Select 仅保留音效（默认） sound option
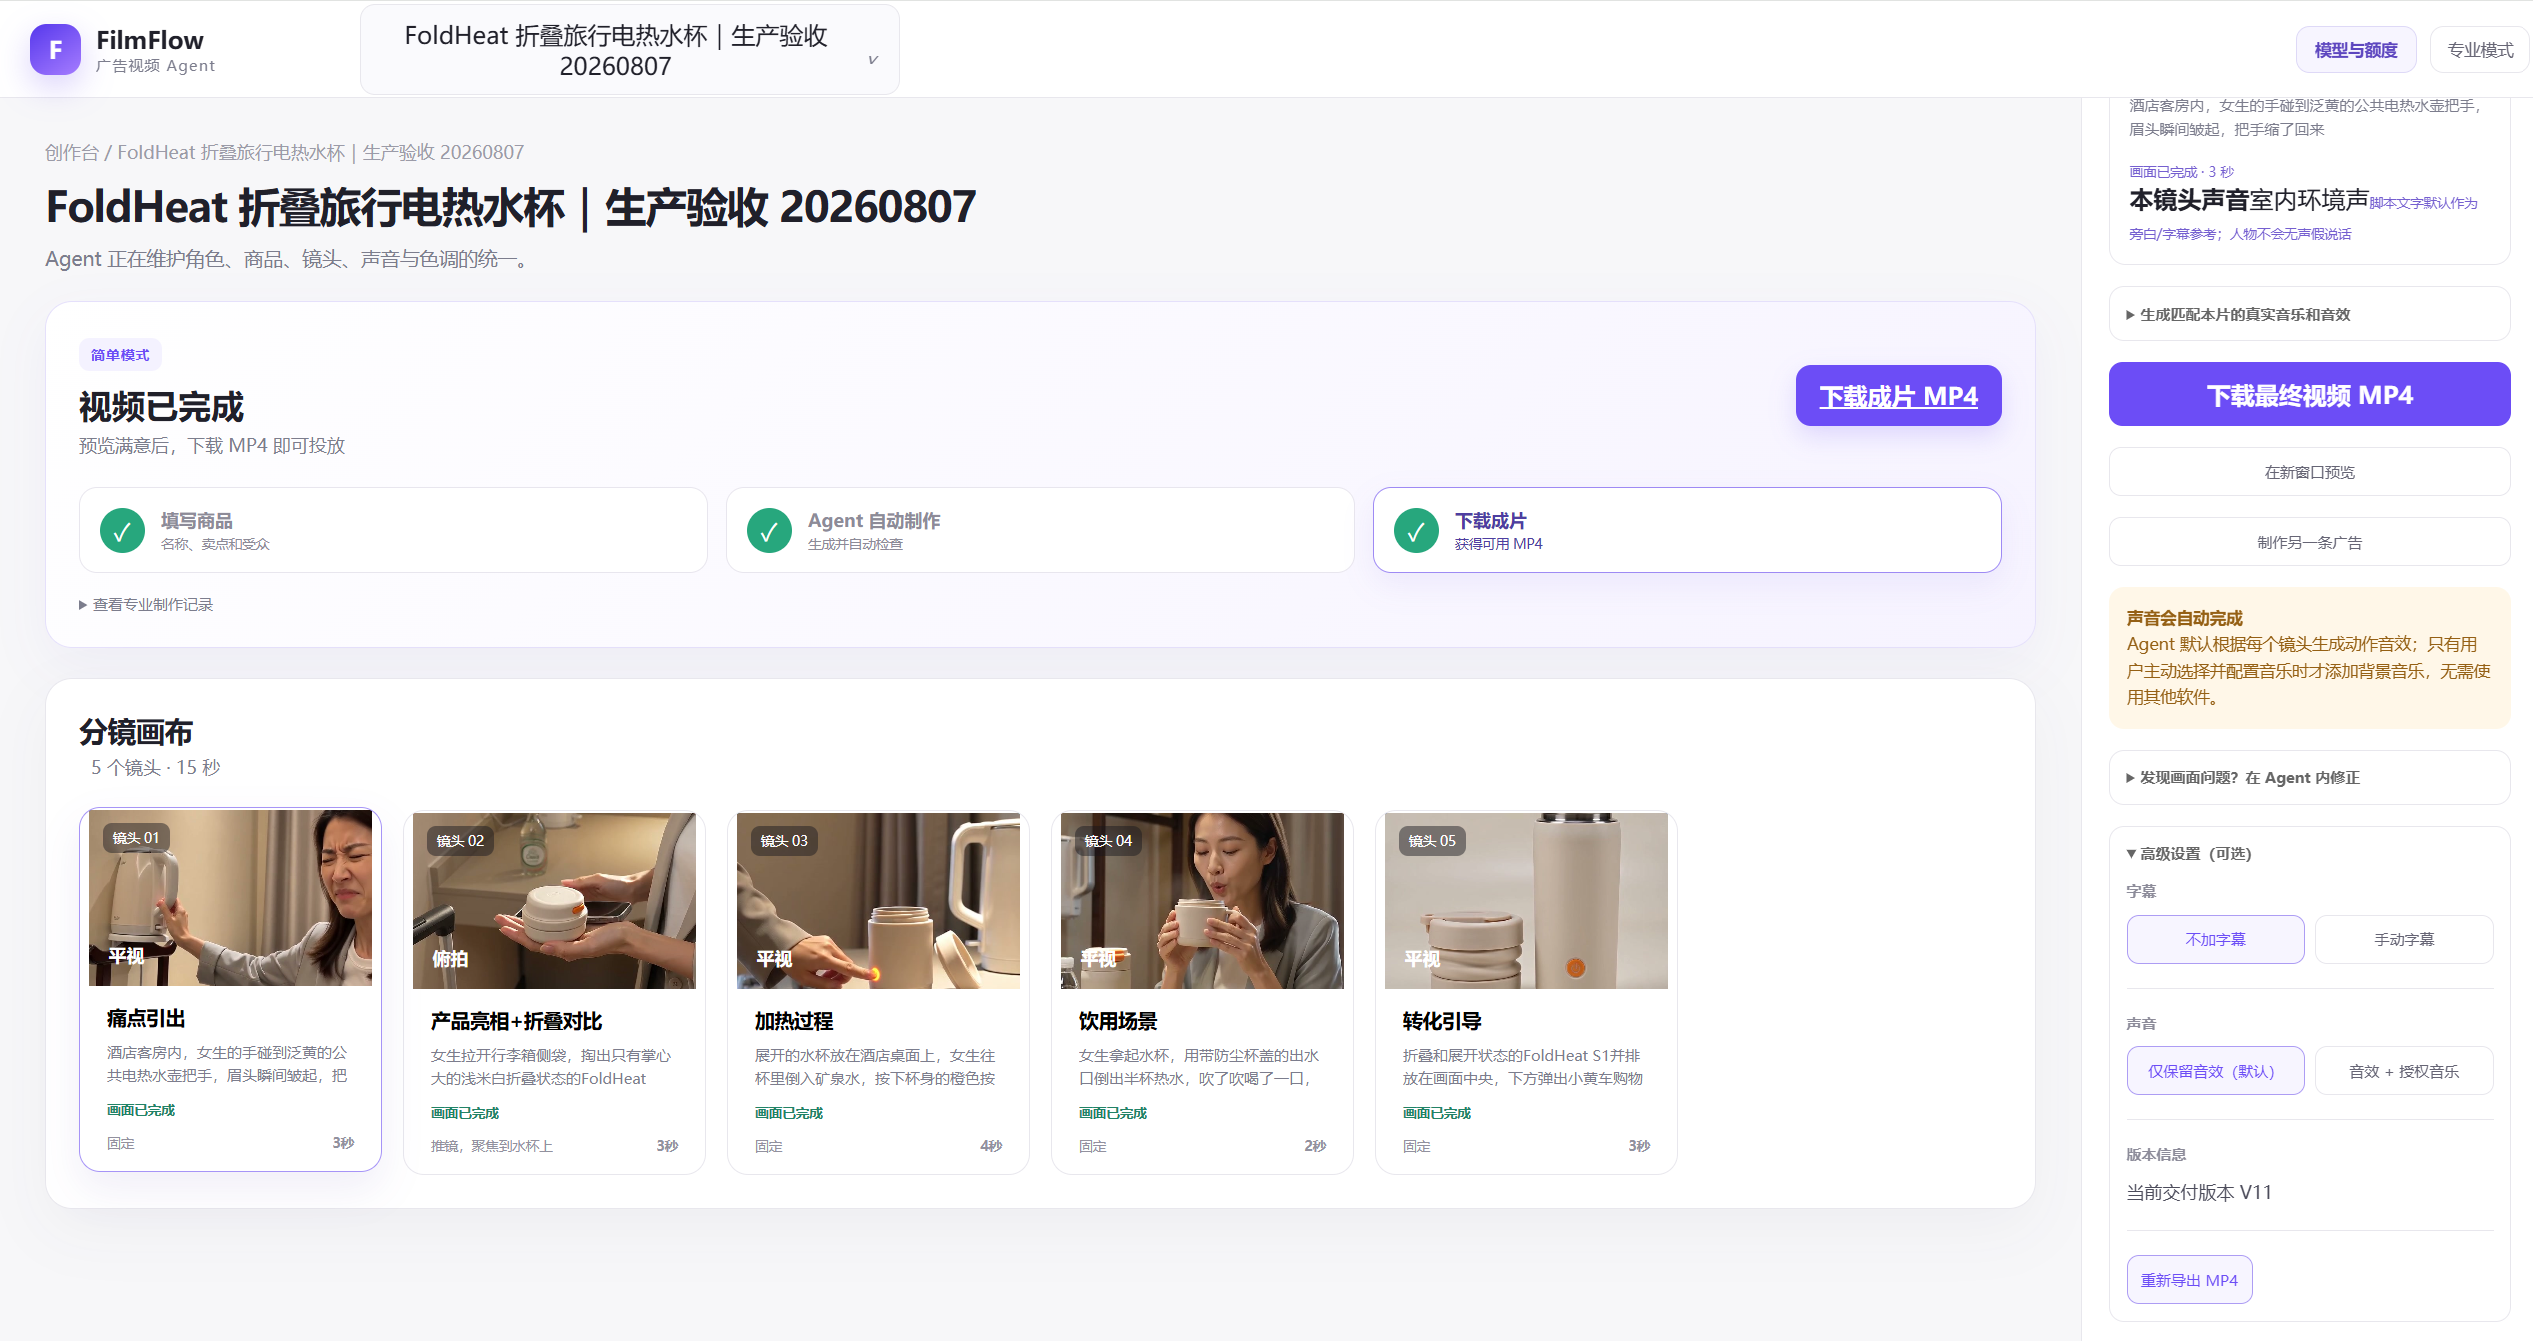Viewport: 2533px width, 1341px height. (x=2215, y=1071)
